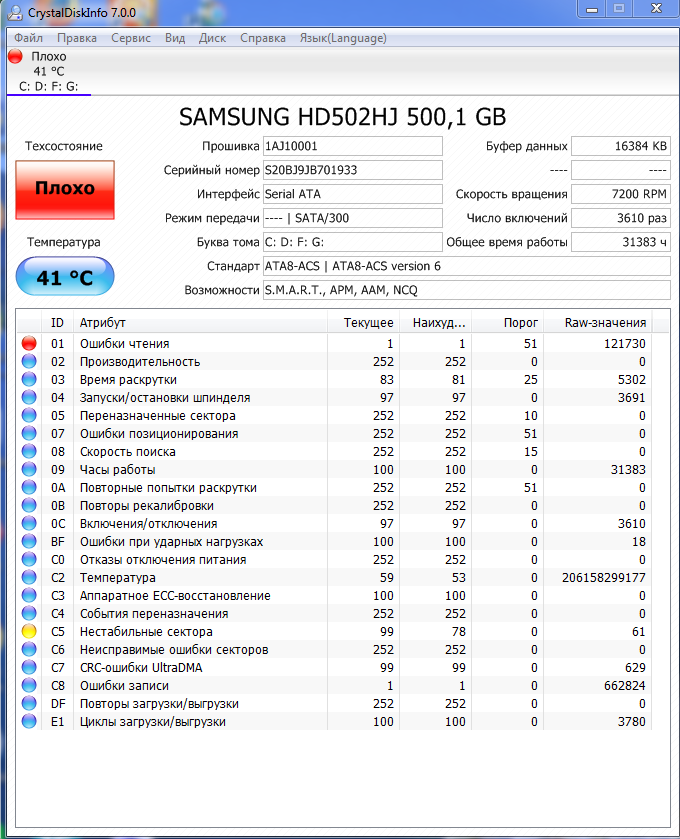The width and height of the screenshot is (680, 839).
Task: Click the ID column header
Action: pos(57,323)
